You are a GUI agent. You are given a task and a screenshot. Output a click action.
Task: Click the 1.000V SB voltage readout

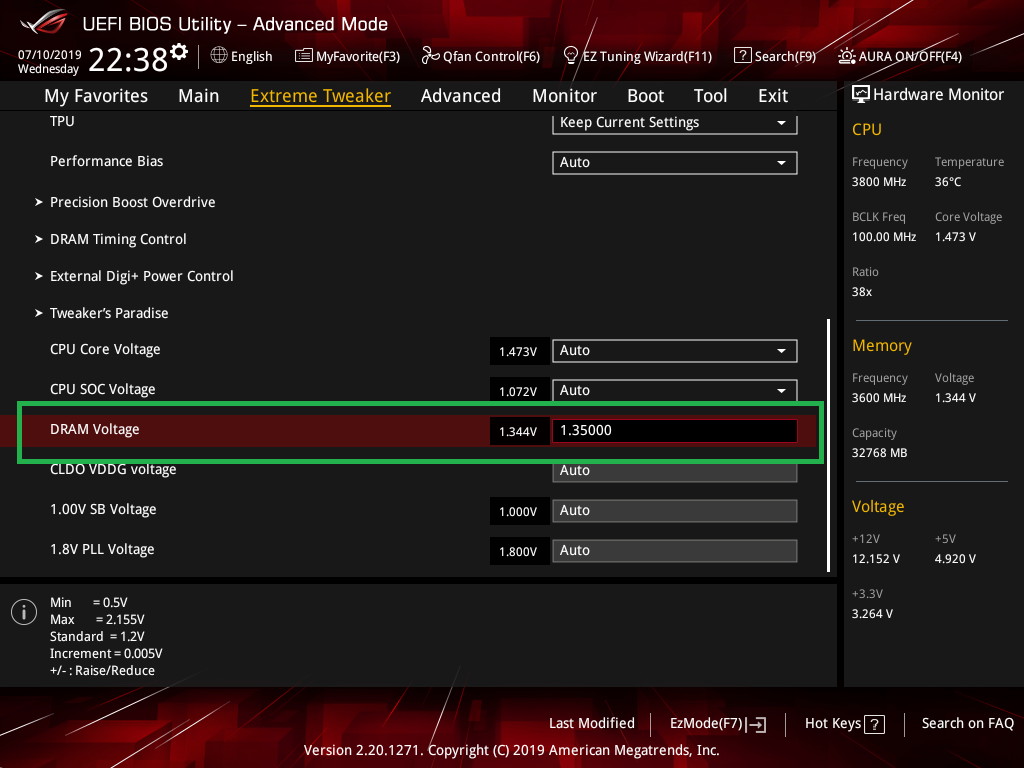[x=519, y=511]
